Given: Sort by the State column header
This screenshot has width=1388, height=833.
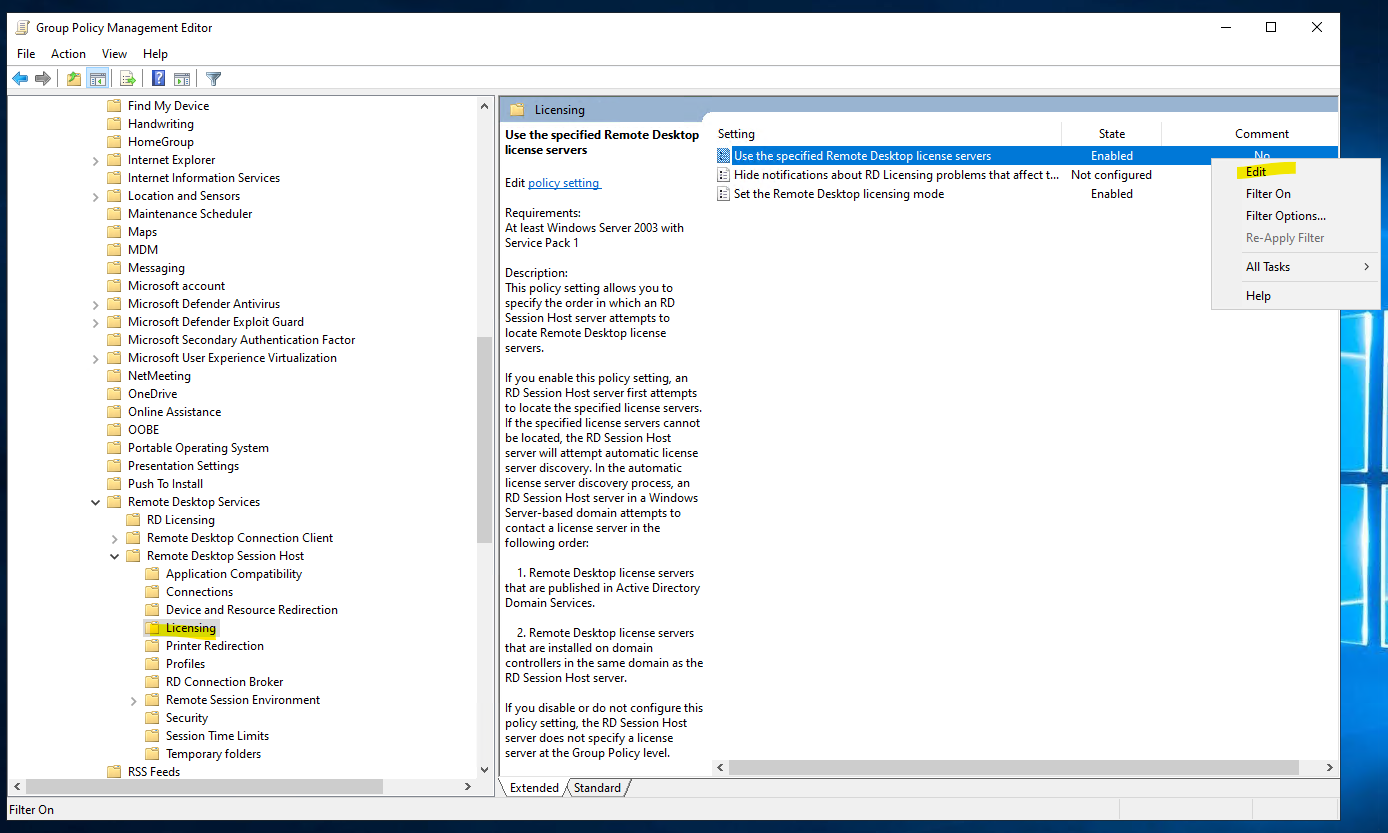Looking at the screenshot, I should [1112, 134].
